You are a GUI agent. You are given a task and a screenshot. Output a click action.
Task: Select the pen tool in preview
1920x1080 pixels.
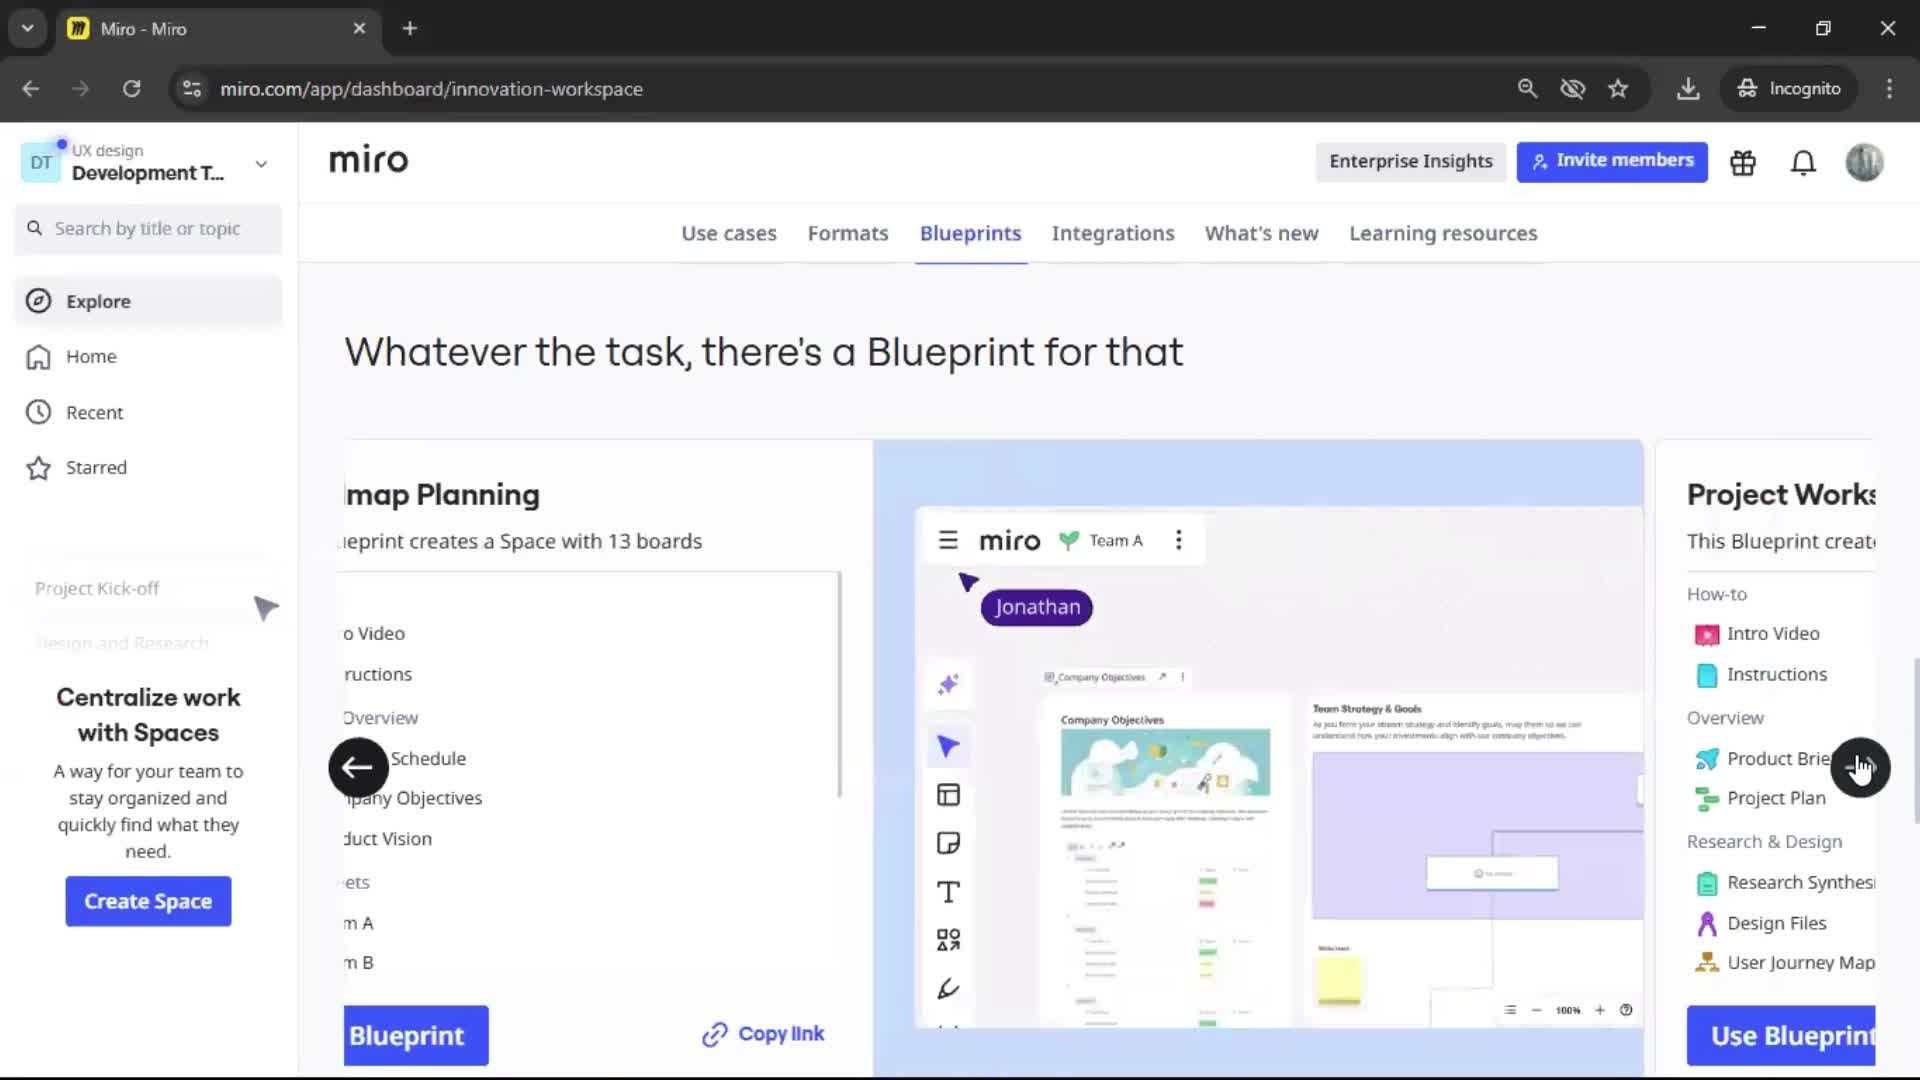[948, 988]
